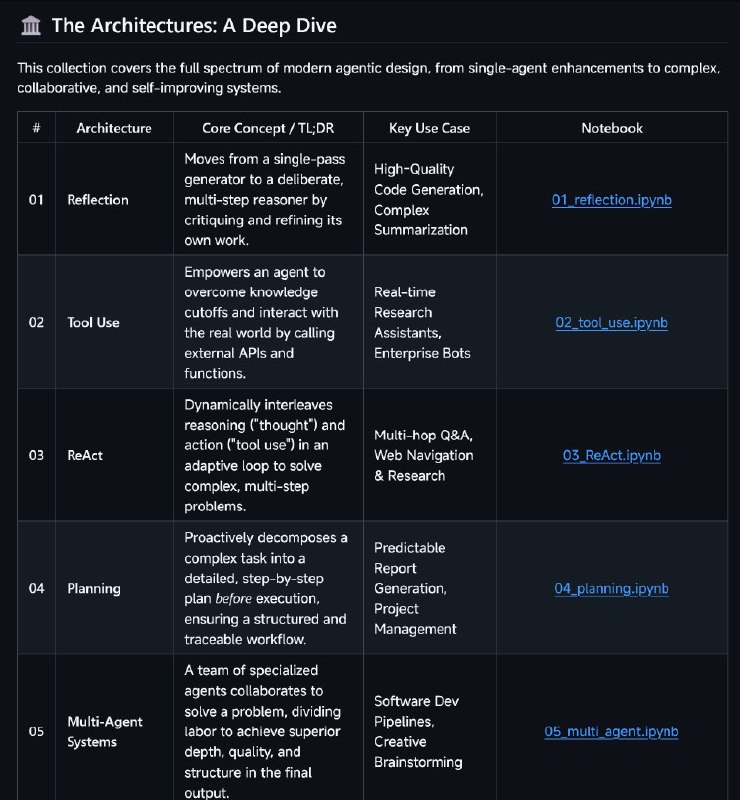Open the 01_reflection.ipynb notebook link

point(611,200)
